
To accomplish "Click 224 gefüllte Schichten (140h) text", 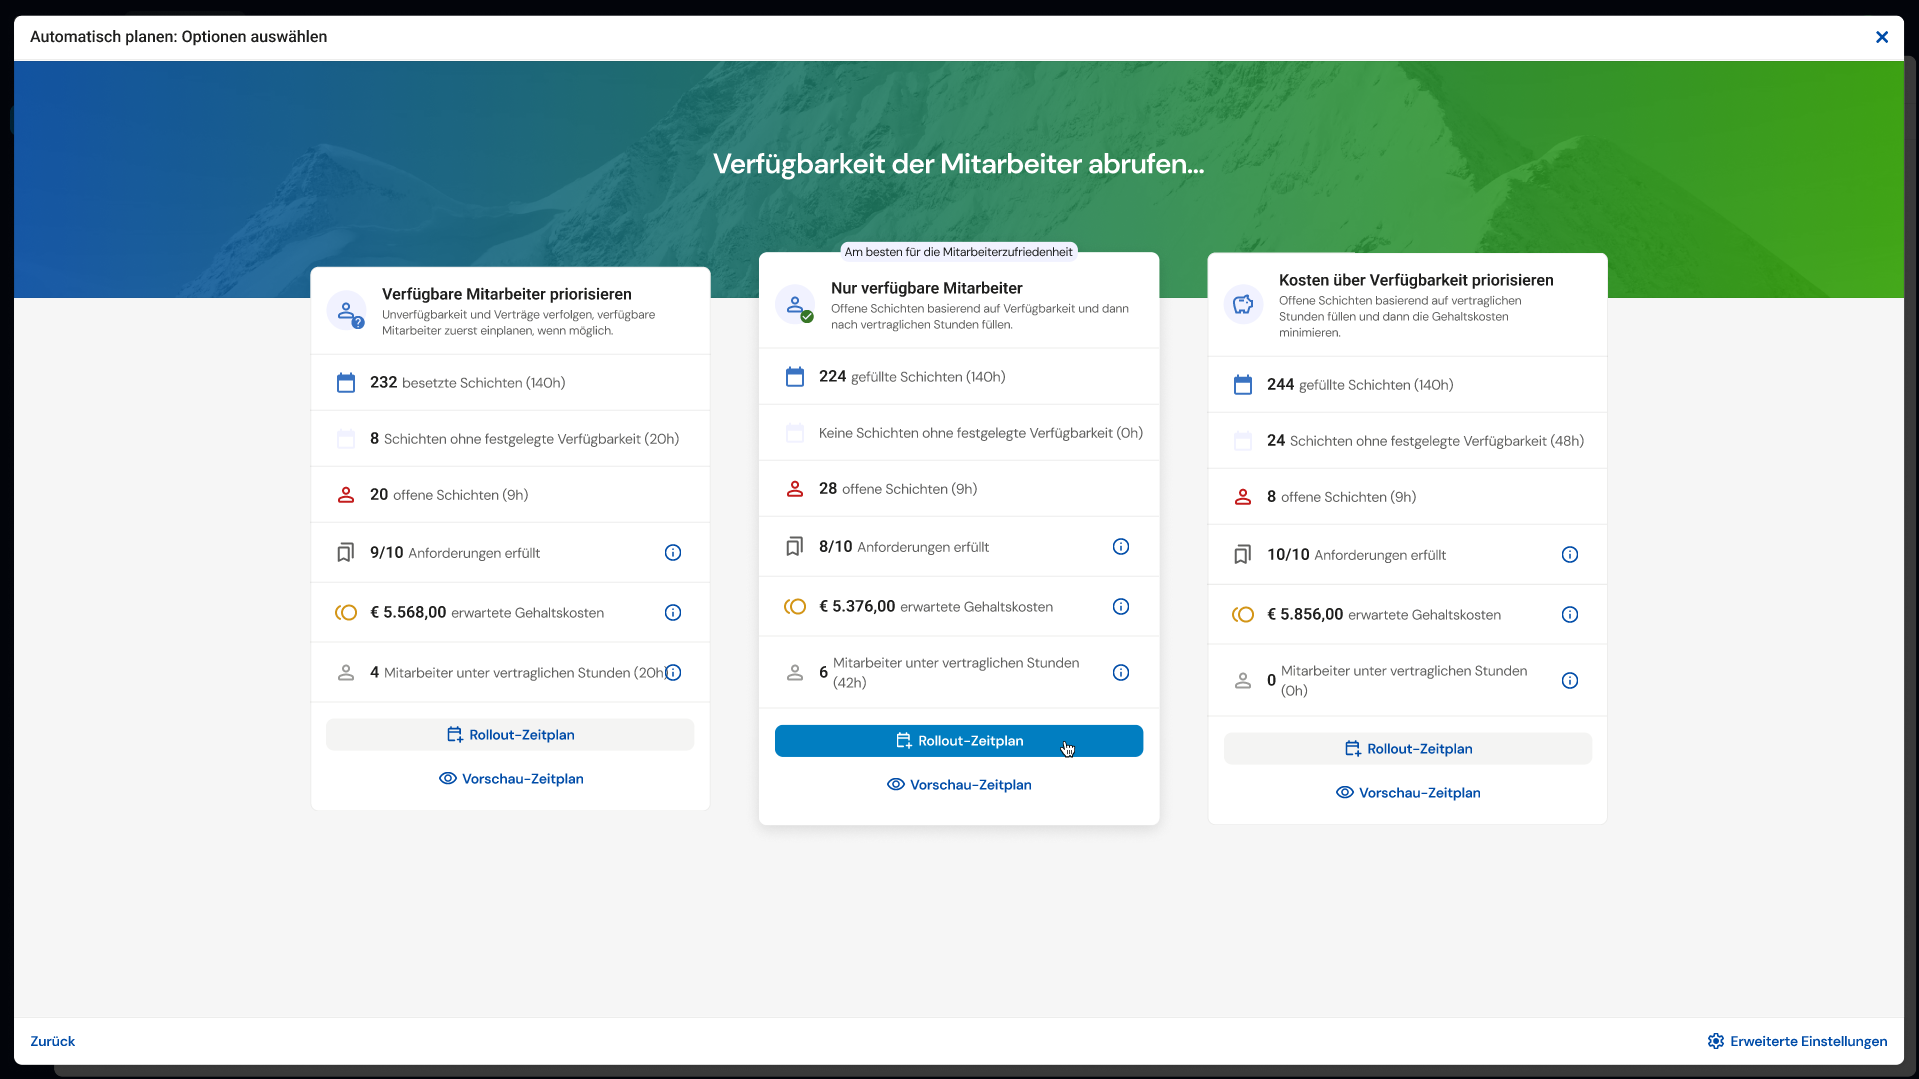I will click(912, 377).
